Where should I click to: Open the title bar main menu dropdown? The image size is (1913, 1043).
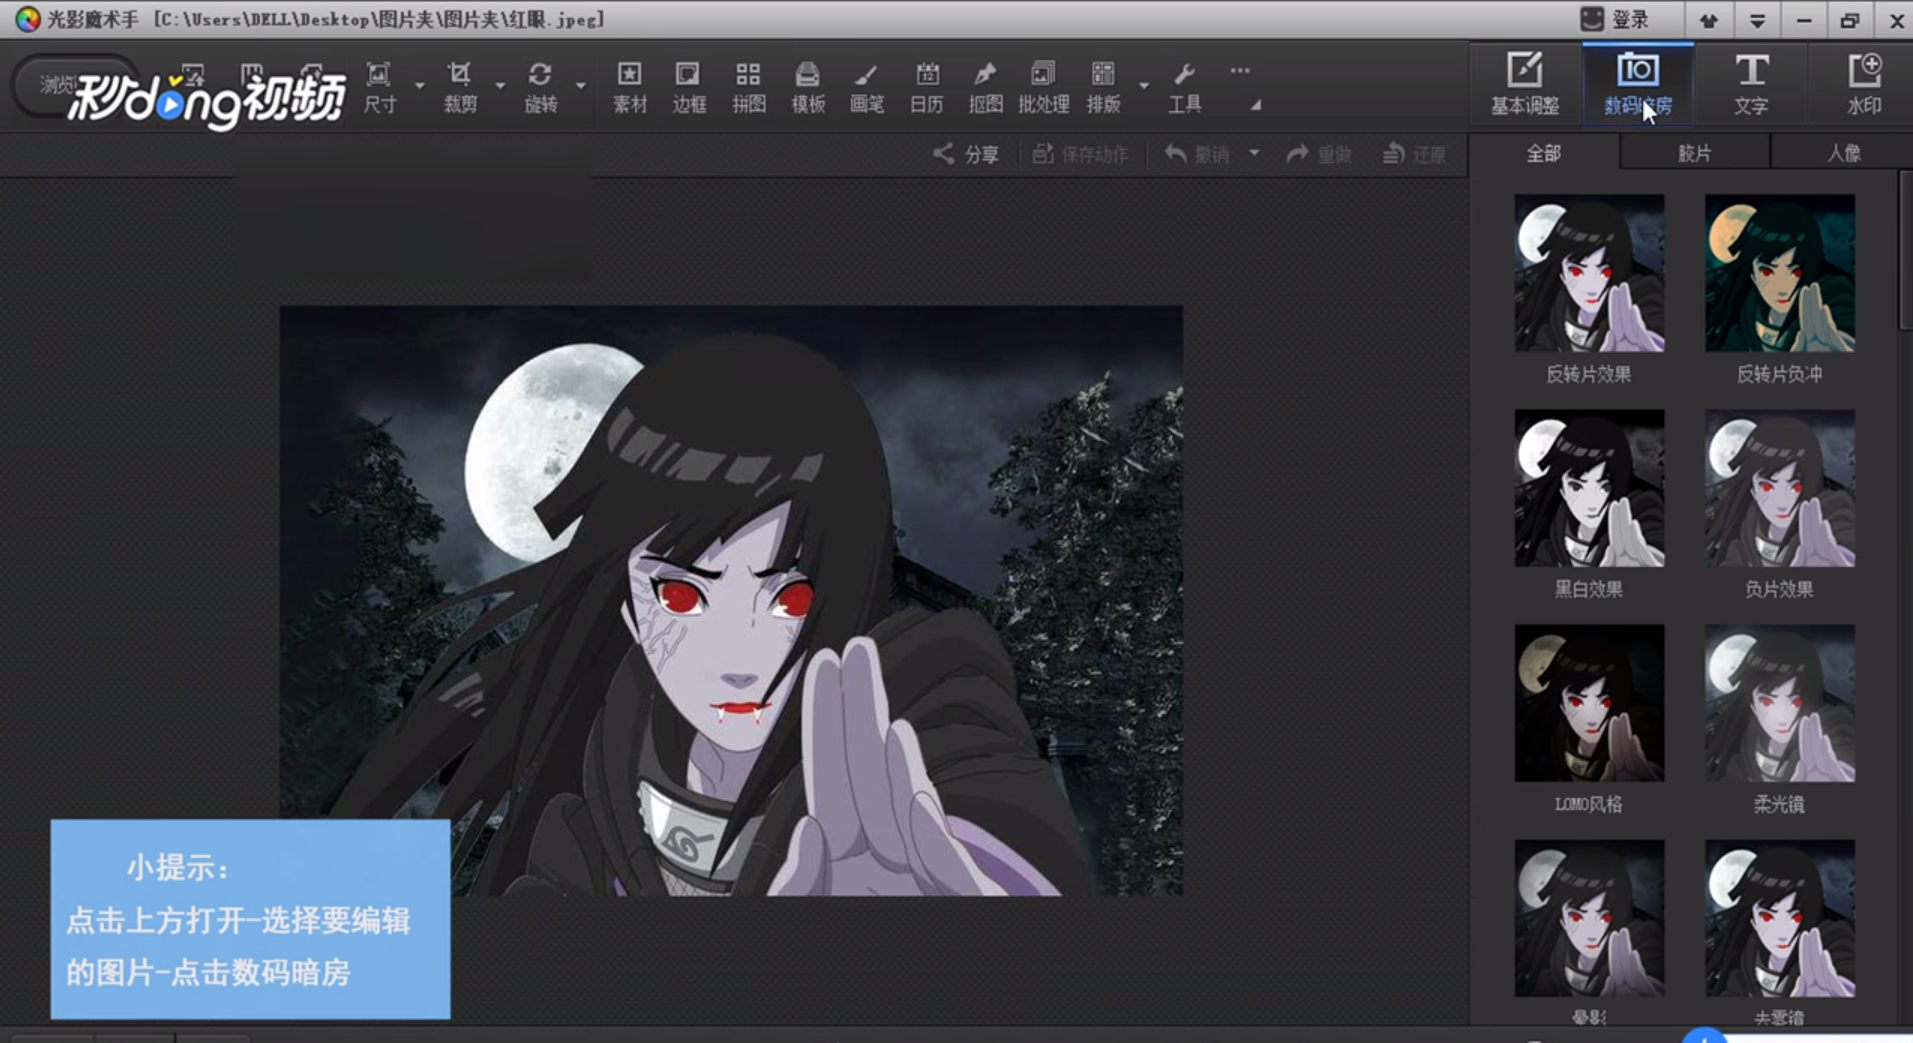pos(1757,20)
